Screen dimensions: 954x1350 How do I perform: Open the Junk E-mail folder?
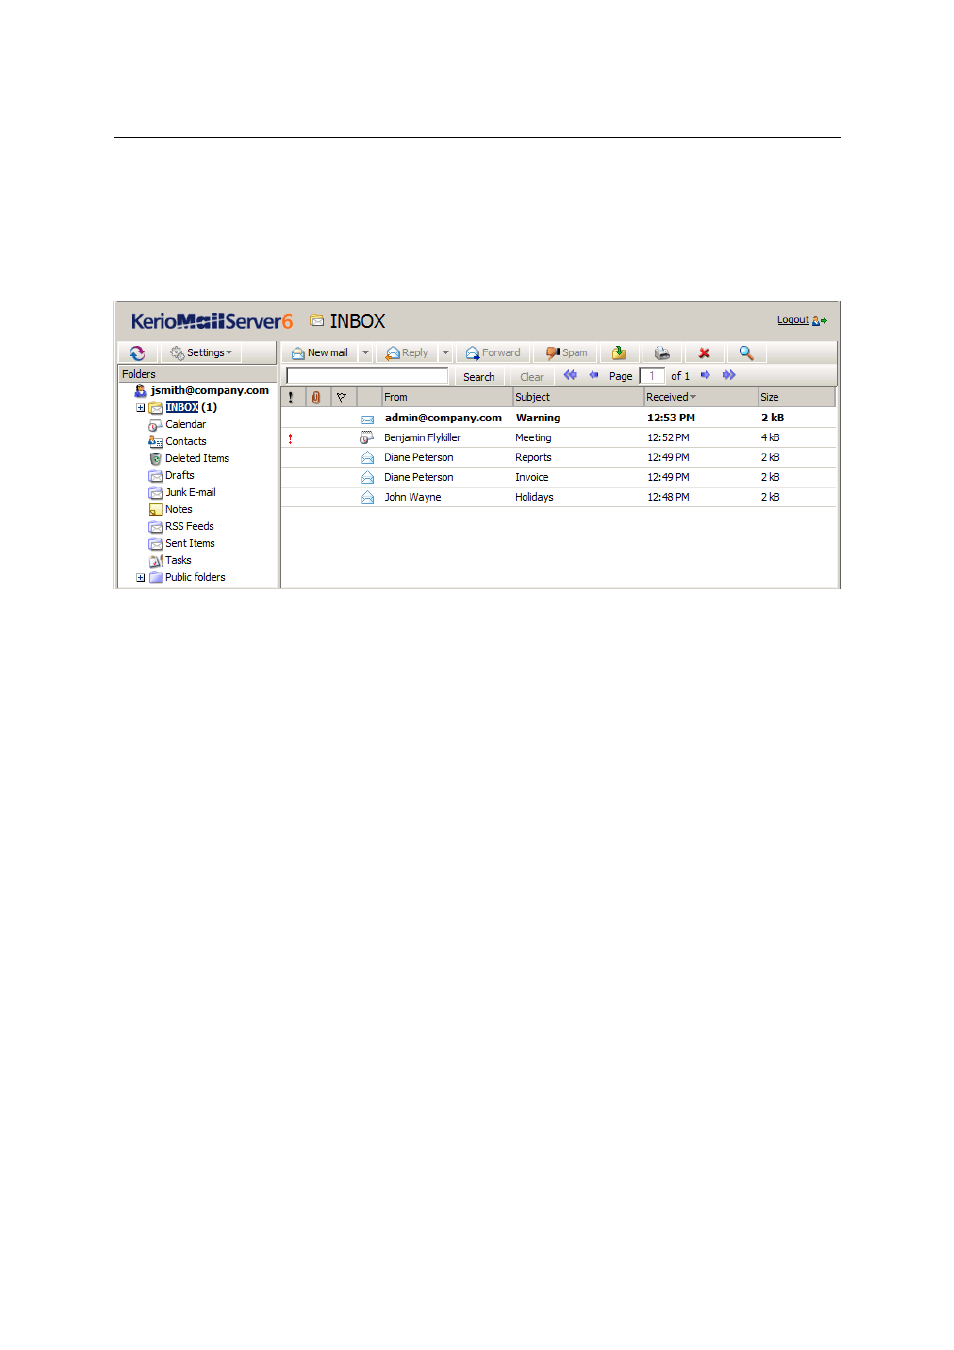(190, 492)
